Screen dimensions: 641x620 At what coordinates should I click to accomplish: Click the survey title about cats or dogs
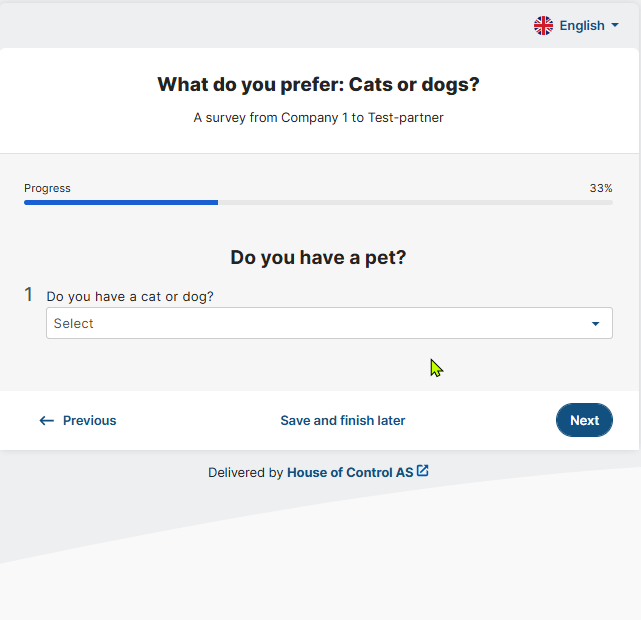318,85
